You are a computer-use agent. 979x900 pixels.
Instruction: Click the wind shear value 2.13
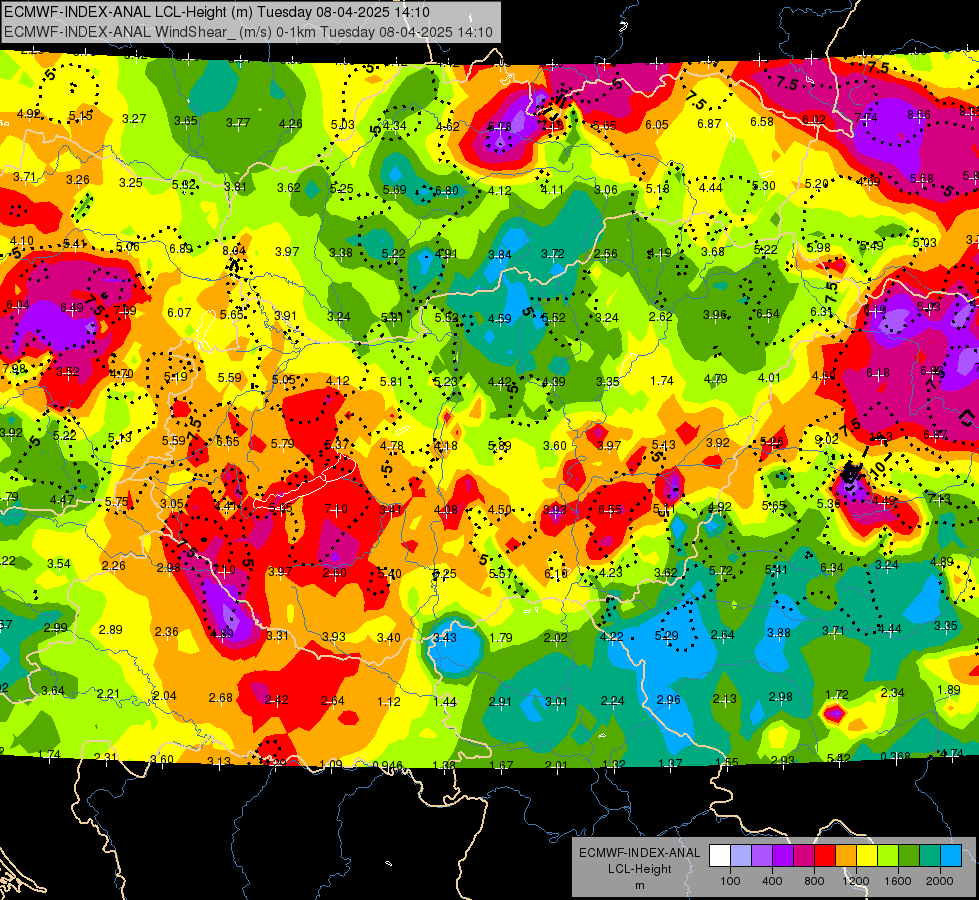[x=725, y=699]
